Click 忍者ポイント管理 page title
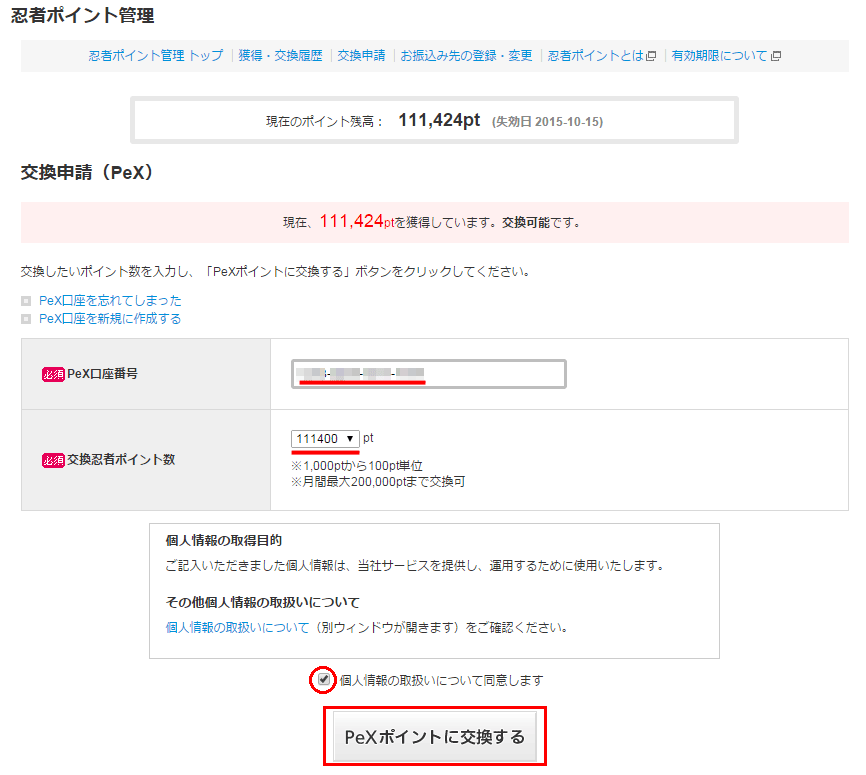This screenshot has height=775, width=866. (x=83, y=15)
